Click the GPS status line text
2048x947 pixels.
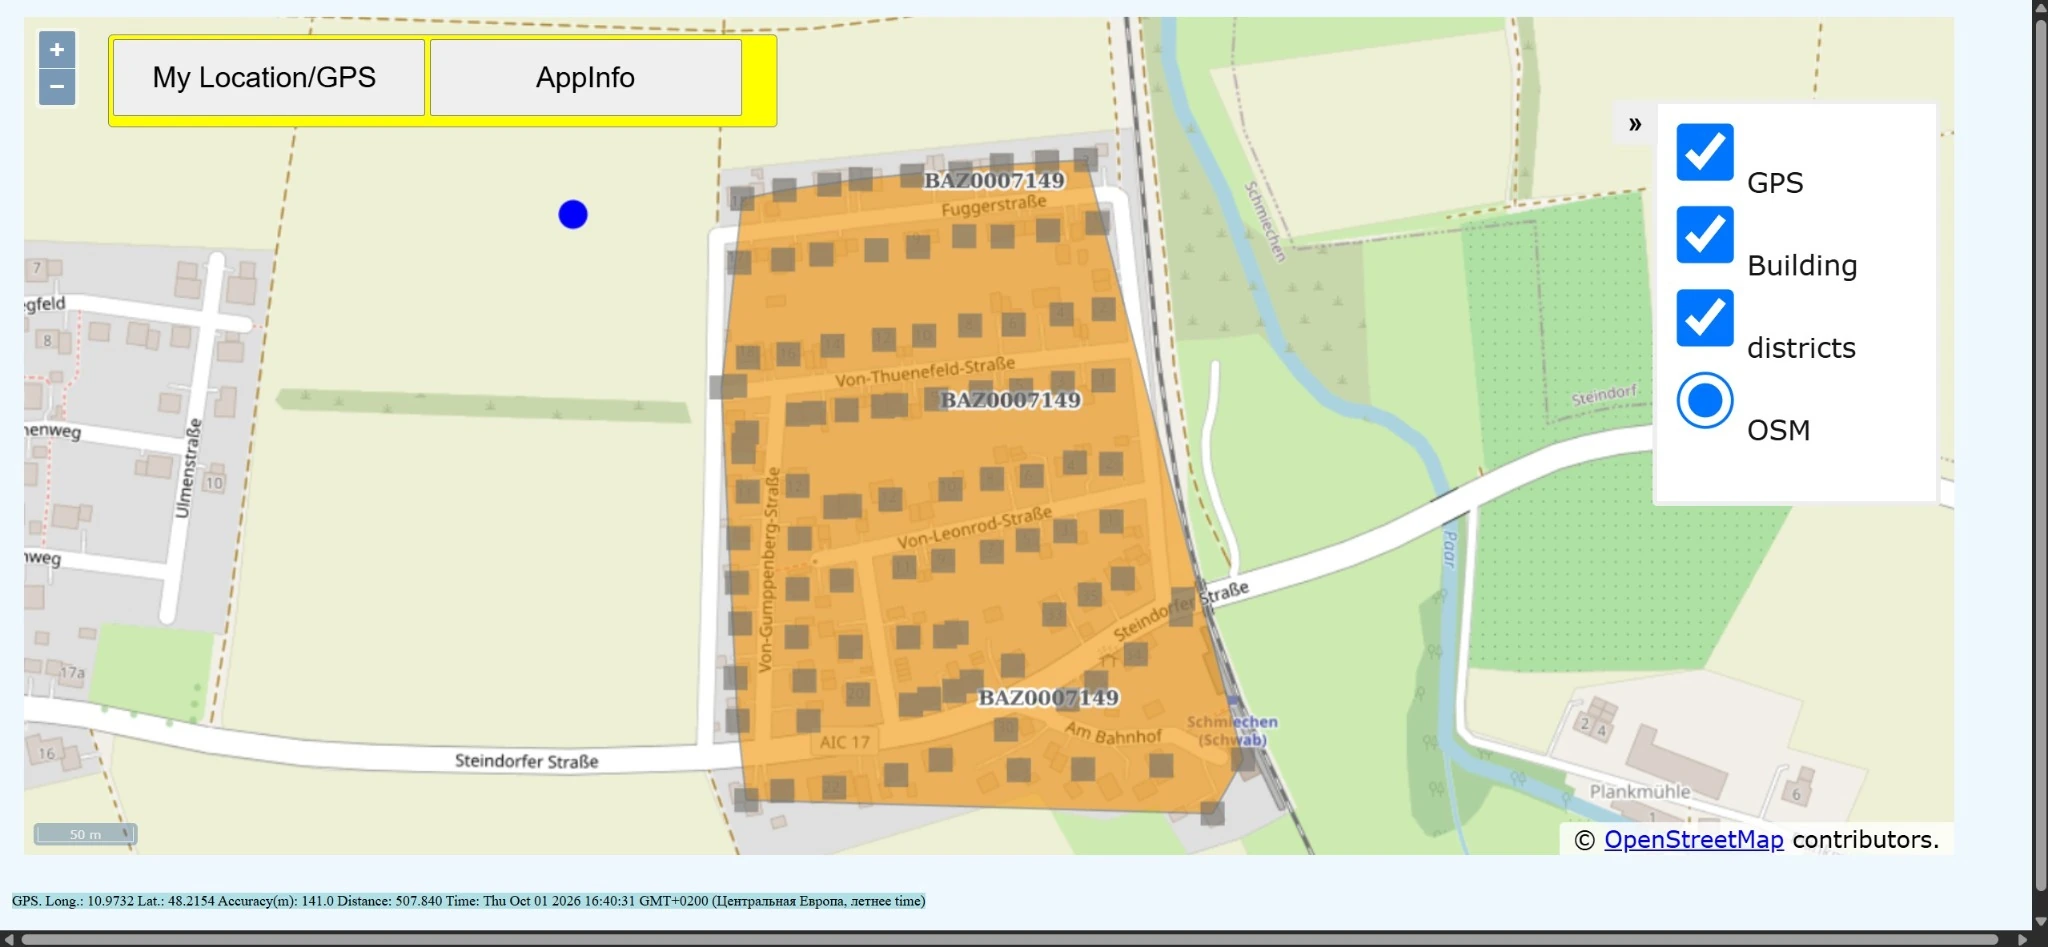pyautogui.click(x=468, y=901)
